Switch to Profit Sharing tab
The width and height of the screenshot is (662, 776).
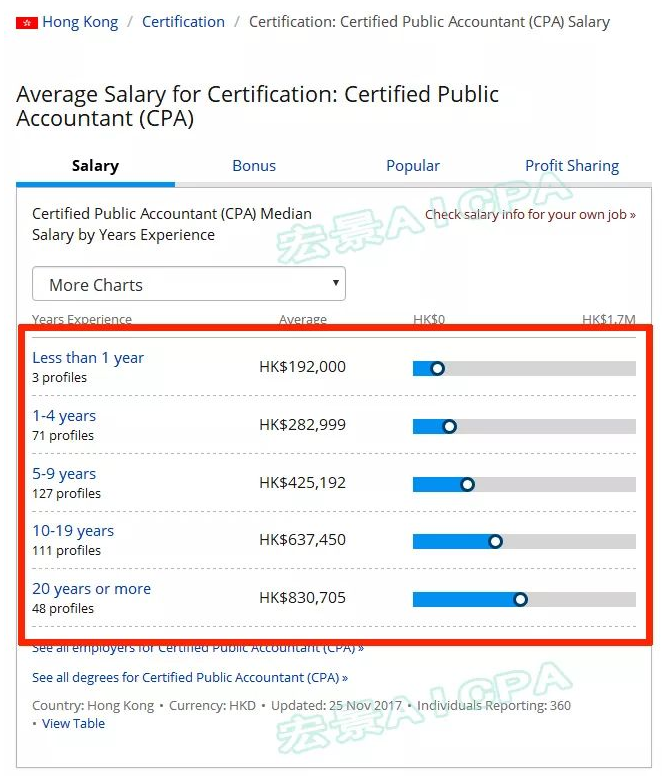[x=572, y=166]
